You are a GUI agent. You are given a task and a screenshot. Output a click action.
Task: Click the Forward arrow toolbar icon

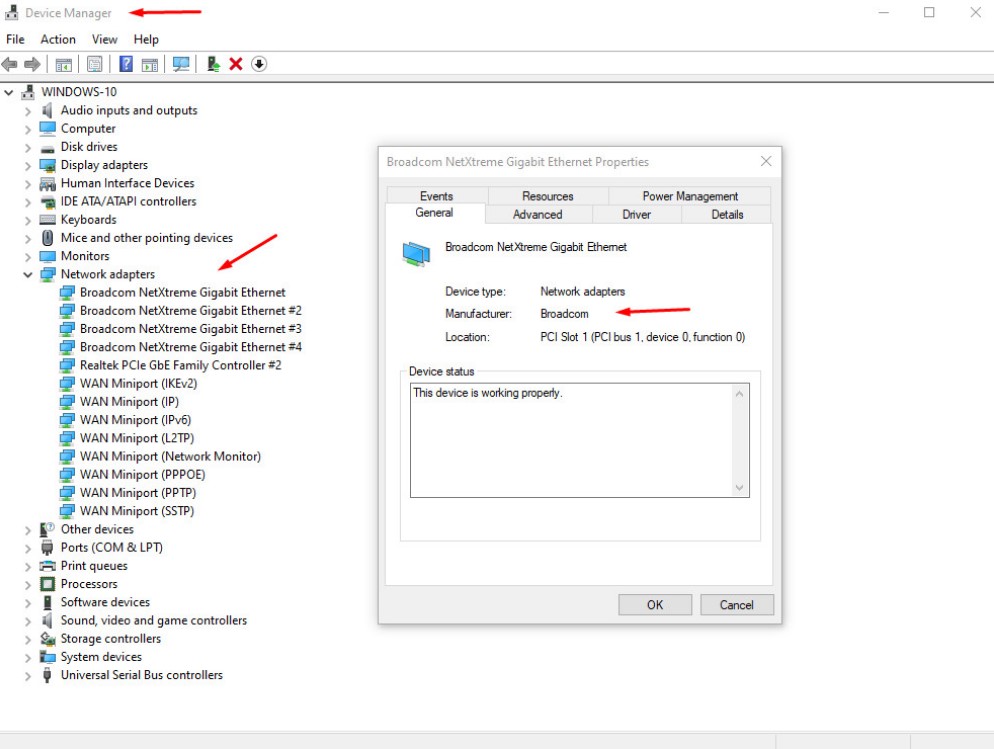point(32,64)
